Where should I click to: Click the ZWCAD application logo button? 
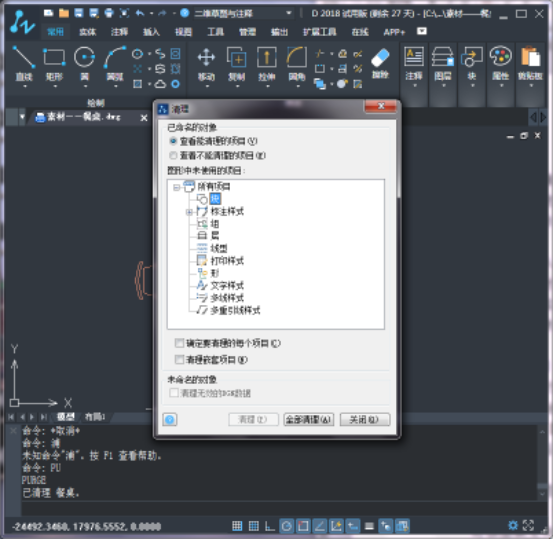(x=22, y=22)
